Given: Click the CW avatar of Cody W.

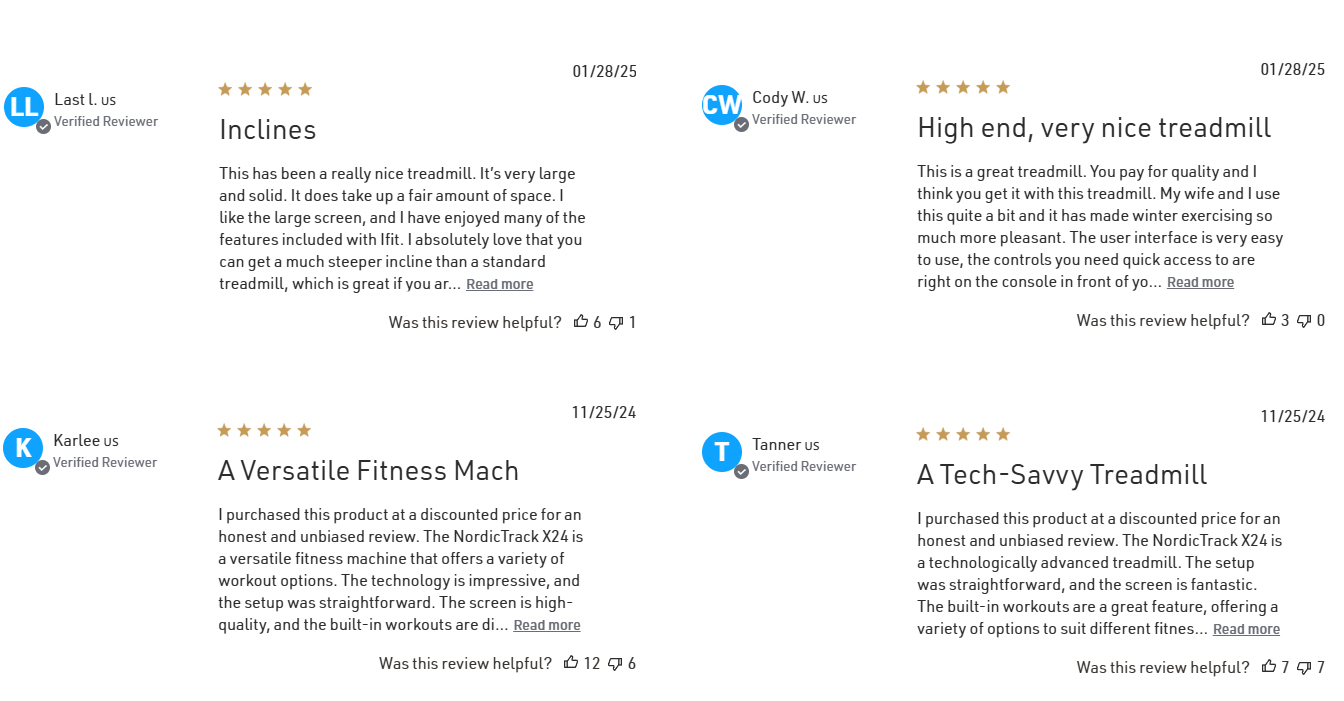Looking at the screenshot, I should (722, 105).
